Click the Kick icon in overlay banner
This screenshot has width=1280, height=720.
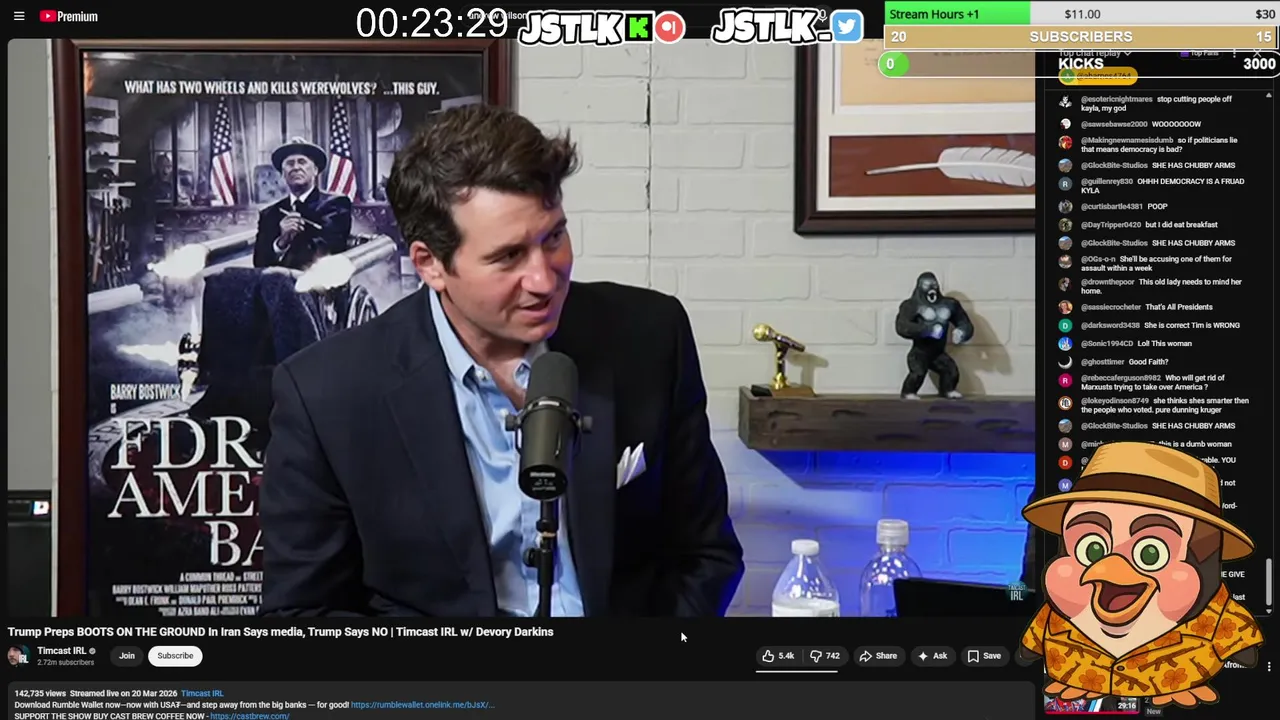638,28
